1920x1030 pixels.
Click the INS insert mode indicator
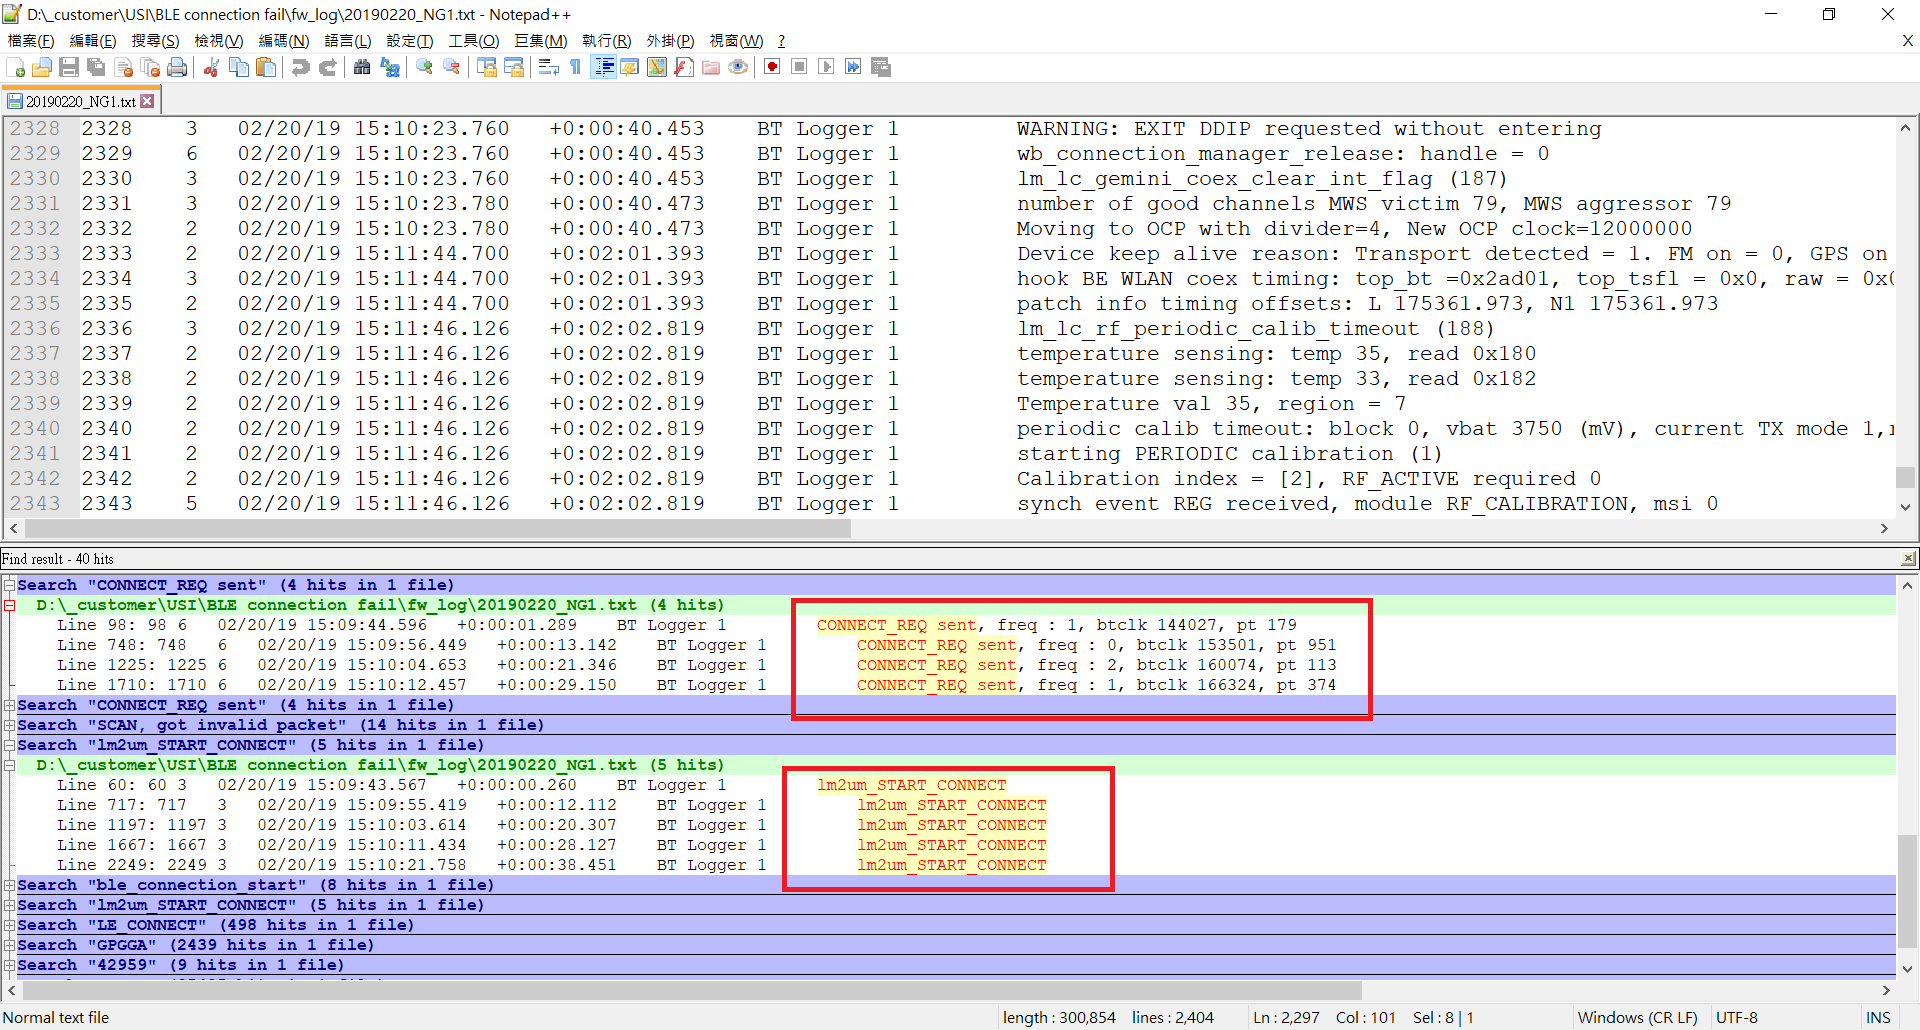coord(1877,1018)
